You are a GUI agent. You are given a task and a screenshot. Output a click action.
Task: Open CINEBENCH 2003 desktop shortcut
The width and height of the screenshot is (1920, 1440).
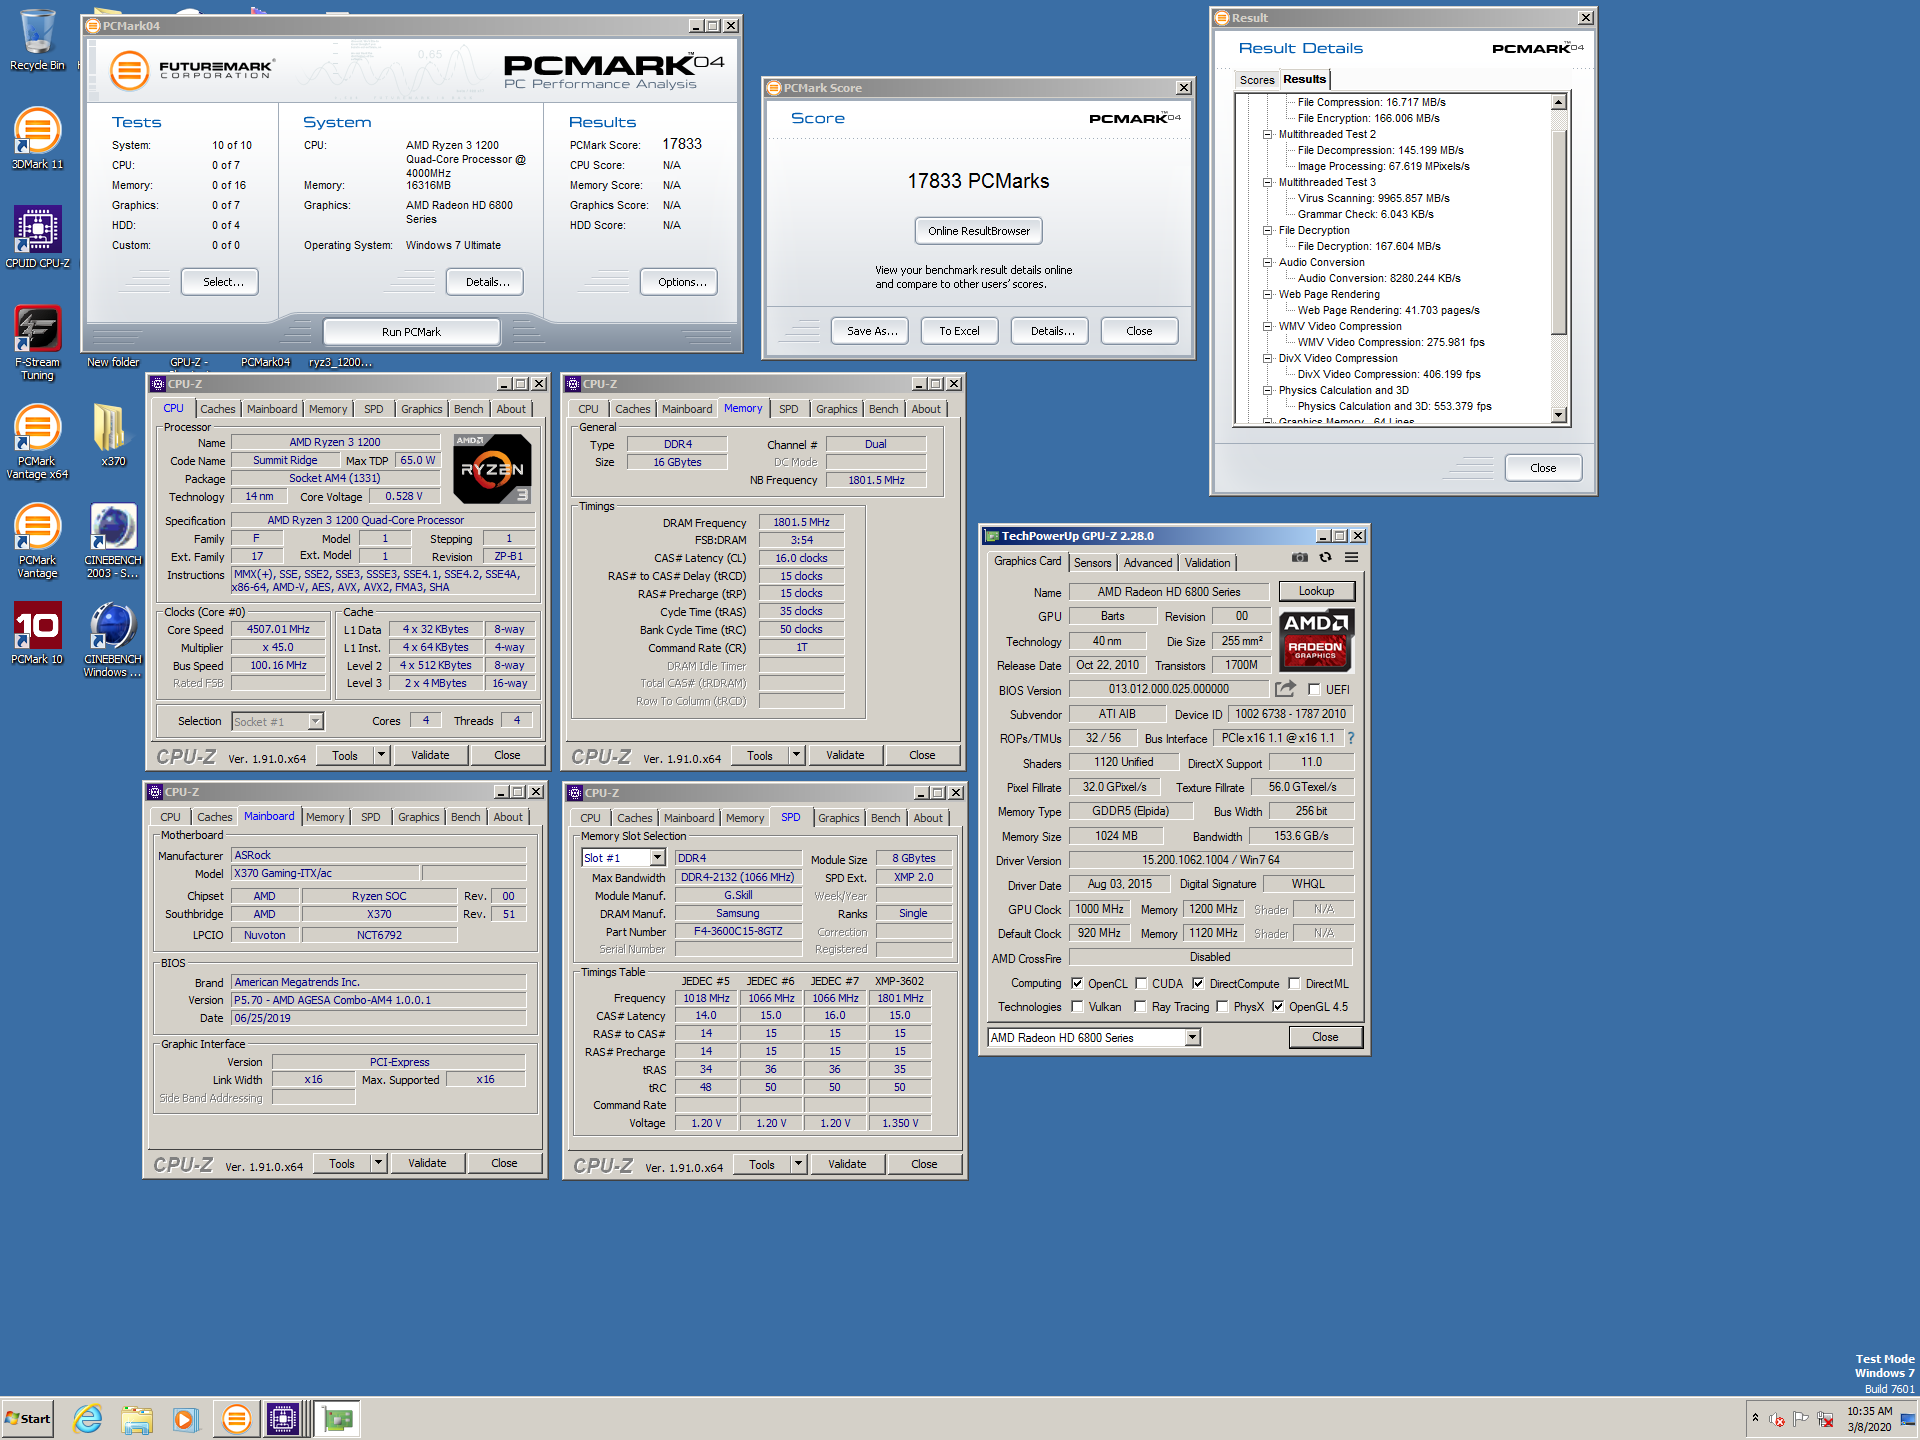[x=113, y=541]
